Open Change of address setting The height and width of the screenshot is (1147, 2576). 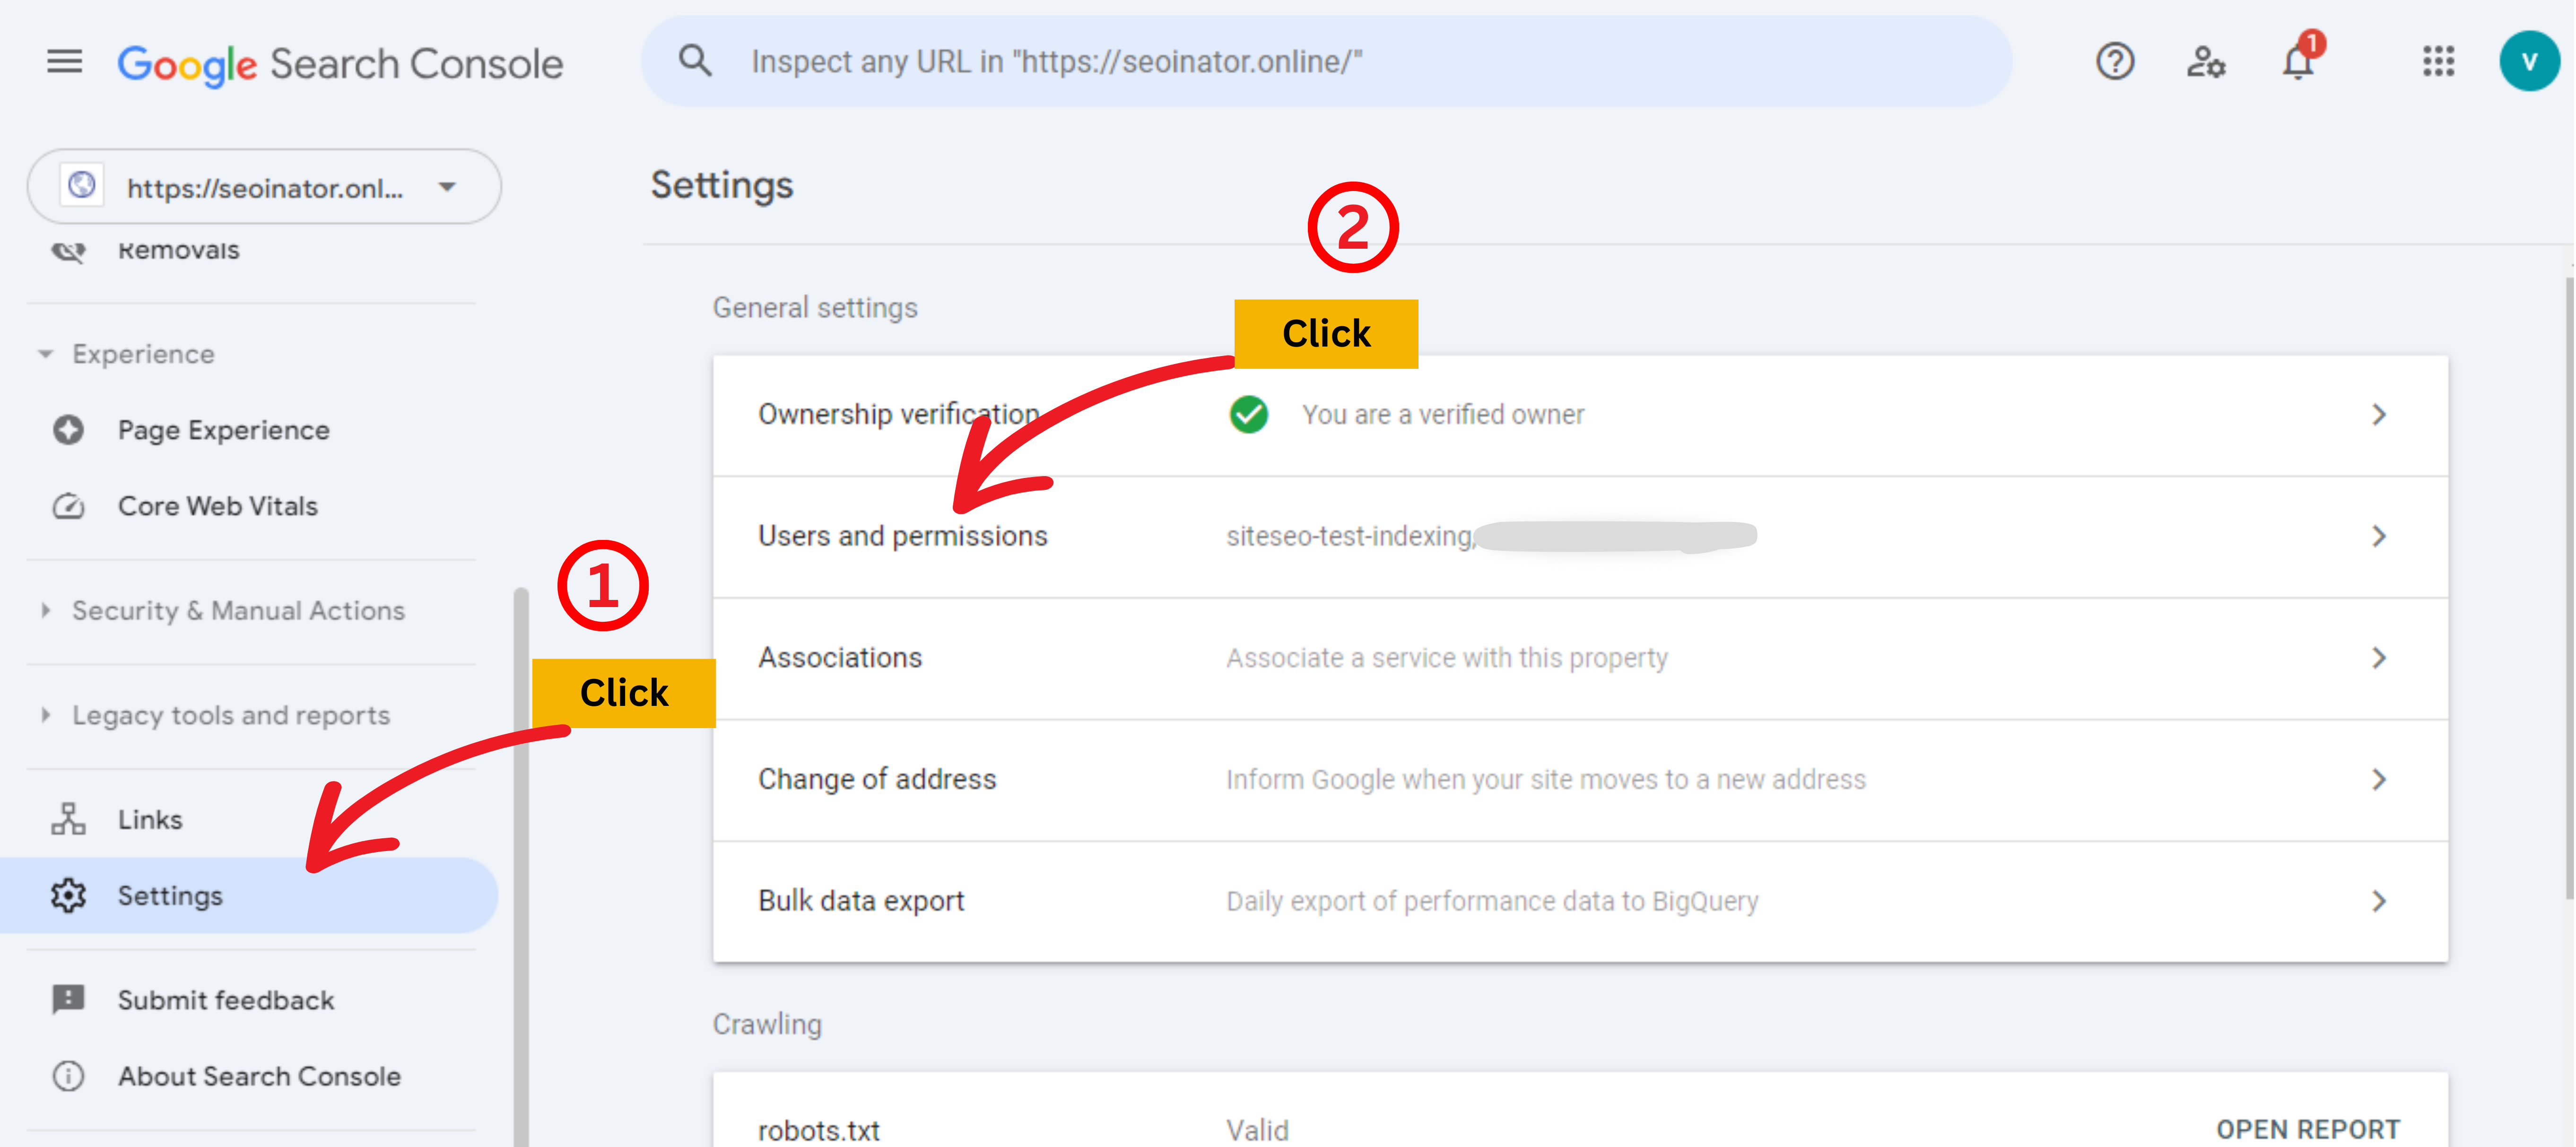tap(1580, 780)
